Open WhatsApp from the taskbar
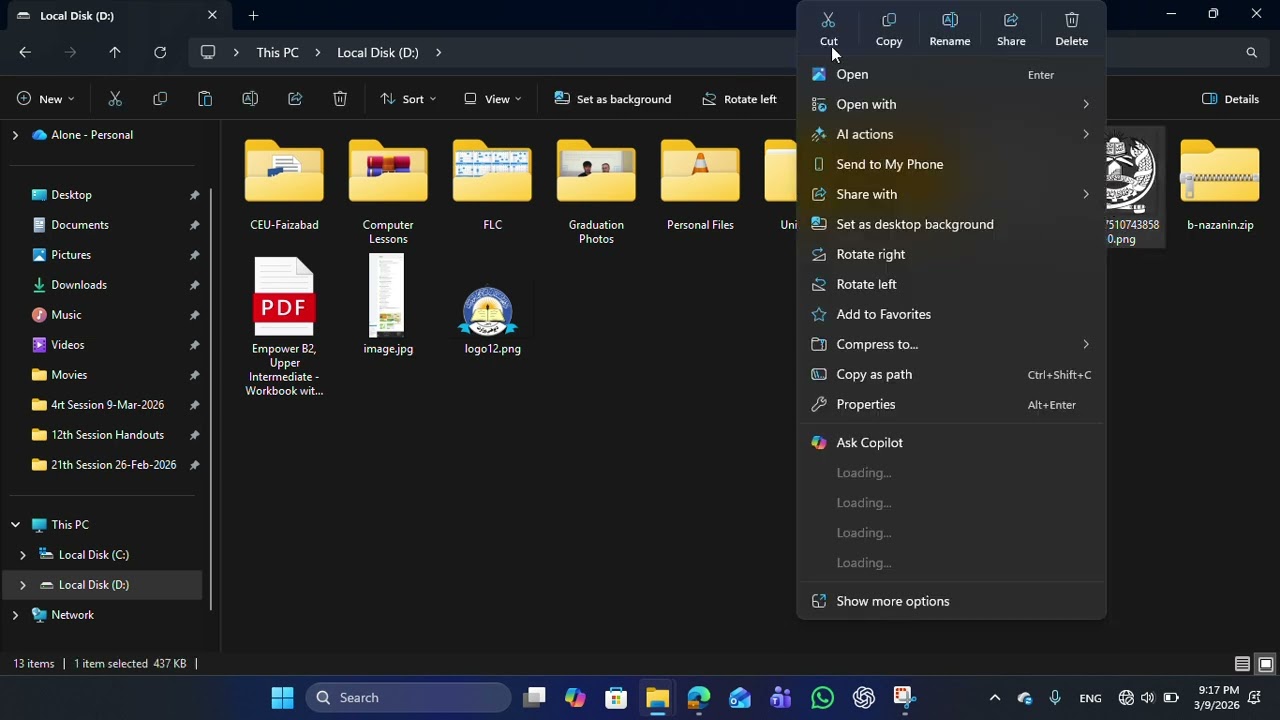This screenshot has height=720, width=1280. 822,697
